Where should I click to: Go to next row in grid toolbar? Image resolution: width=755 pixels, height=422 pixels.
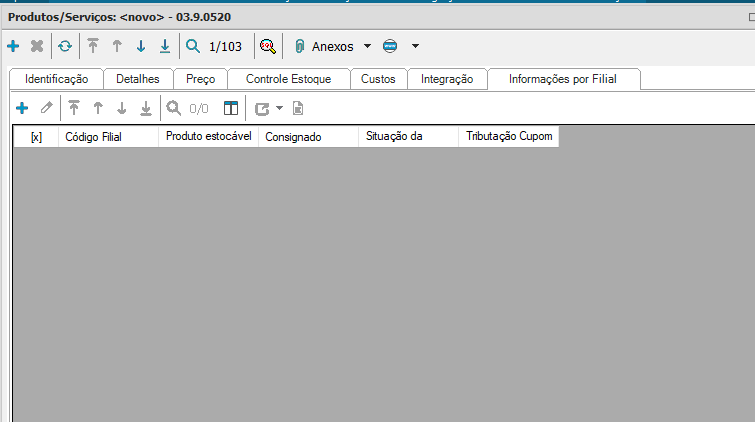(x=122, y=108)
